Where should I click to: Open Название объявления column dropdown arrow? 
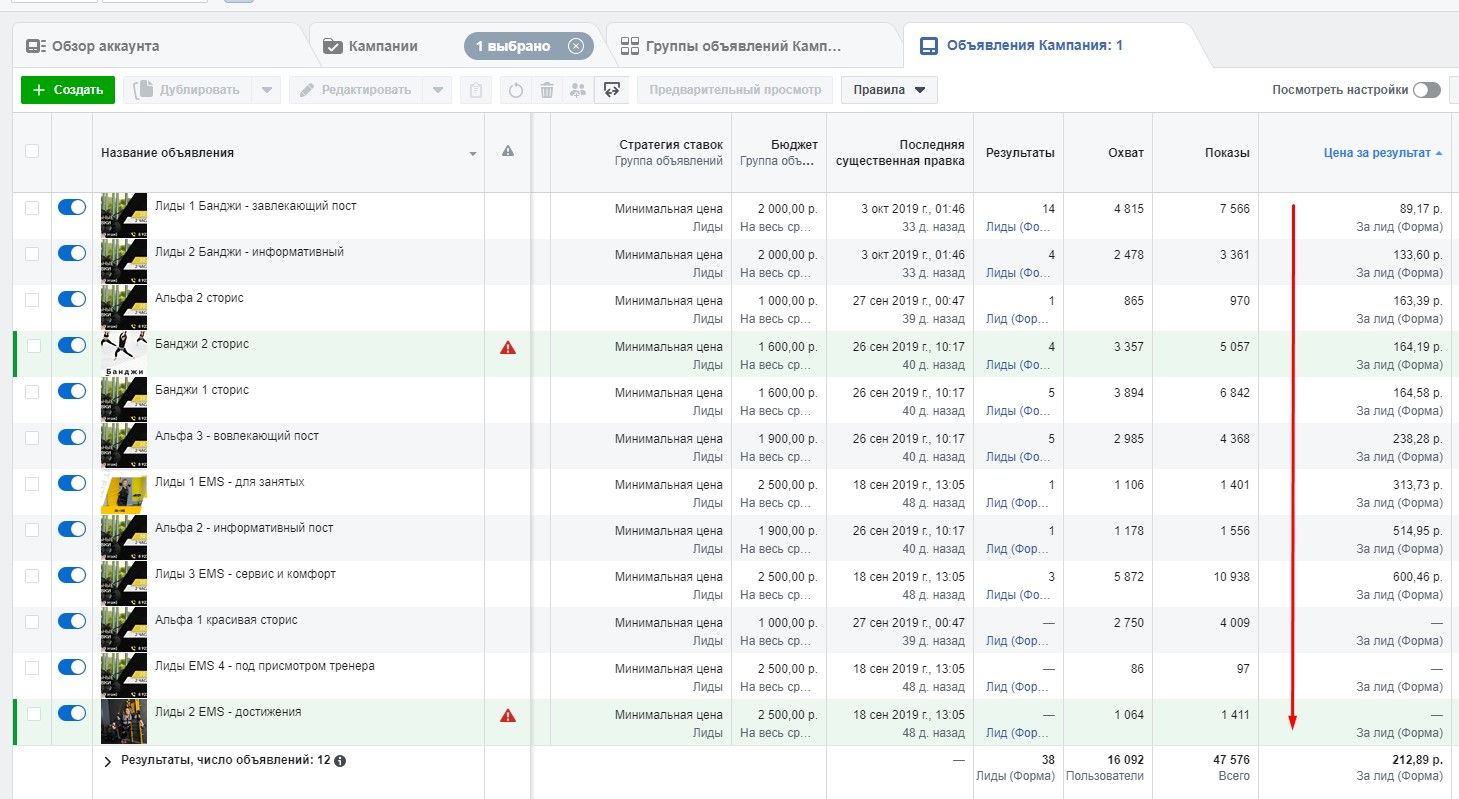pos(473,154)
